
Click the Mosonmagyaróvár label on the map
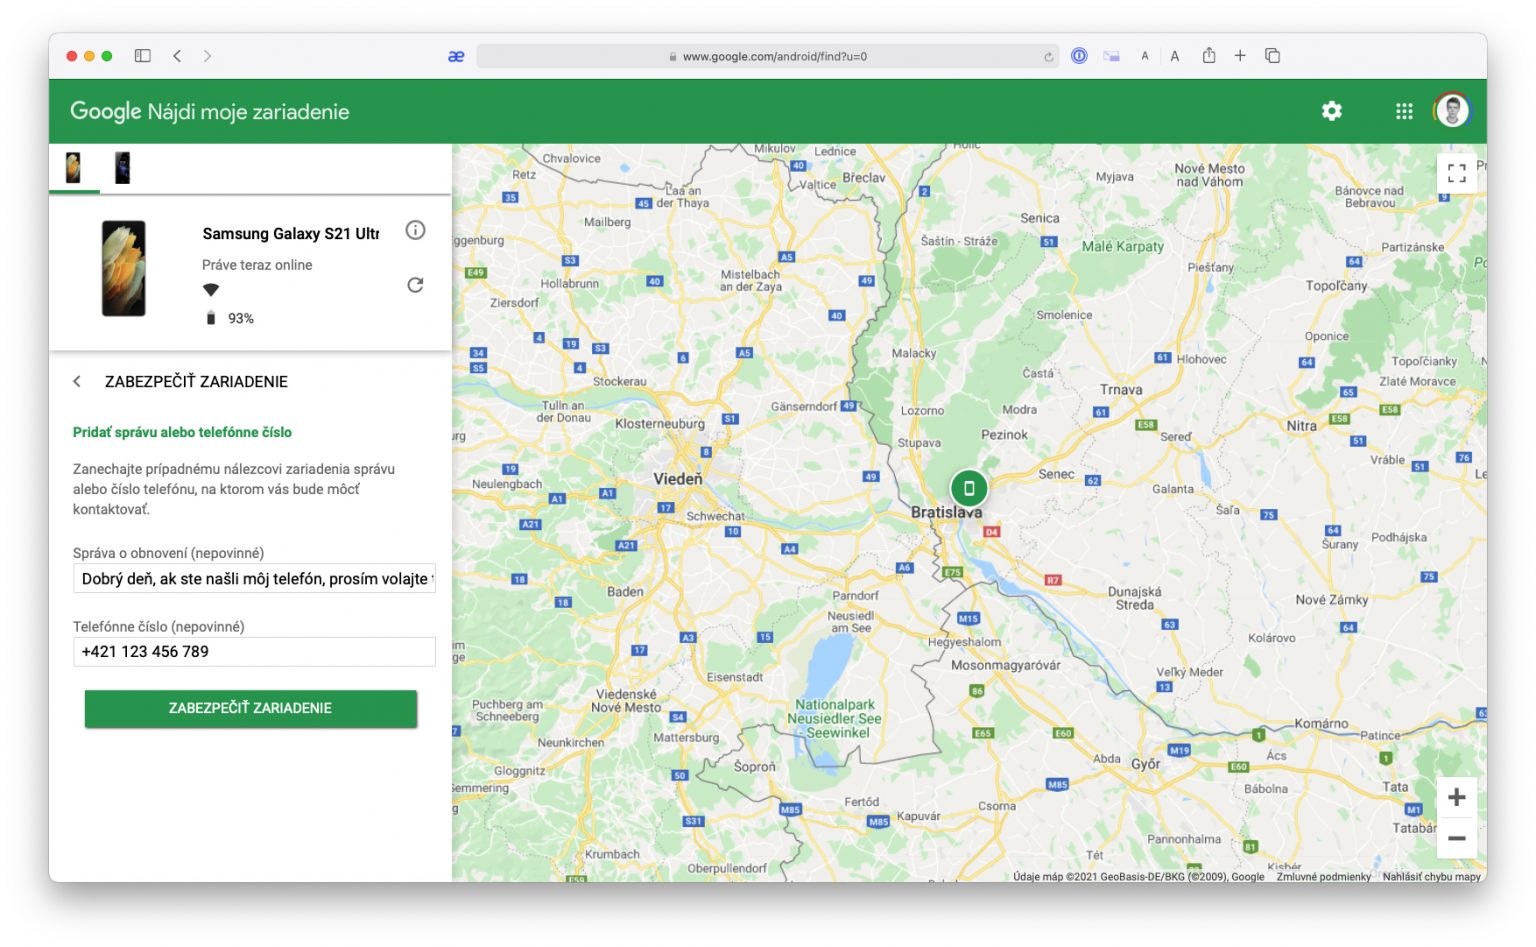click(x=1005, y=665)
